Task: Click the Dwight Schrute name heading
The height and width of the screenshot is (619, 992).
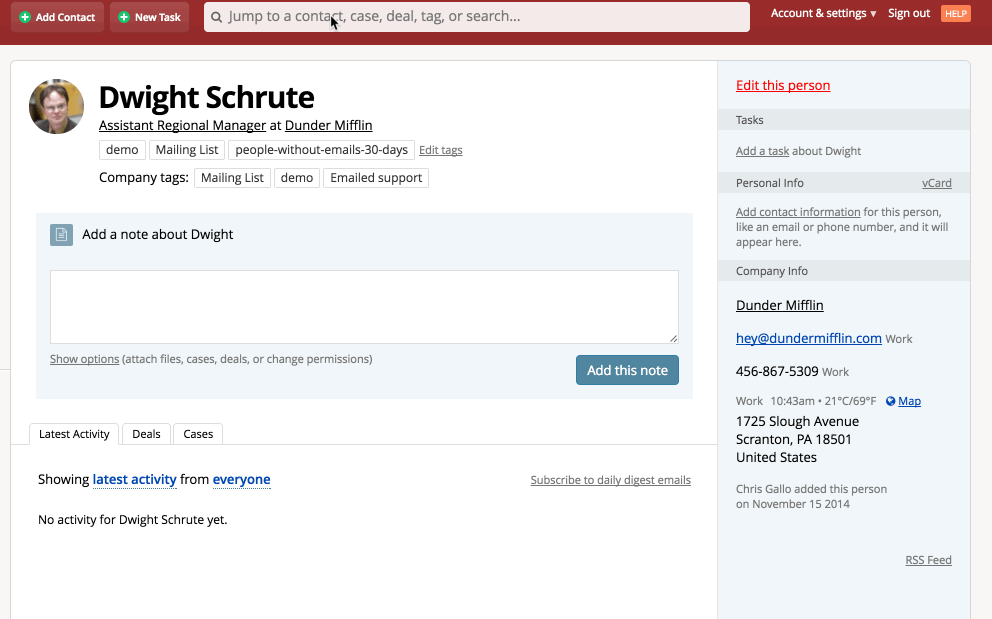Action: point(206,97)
